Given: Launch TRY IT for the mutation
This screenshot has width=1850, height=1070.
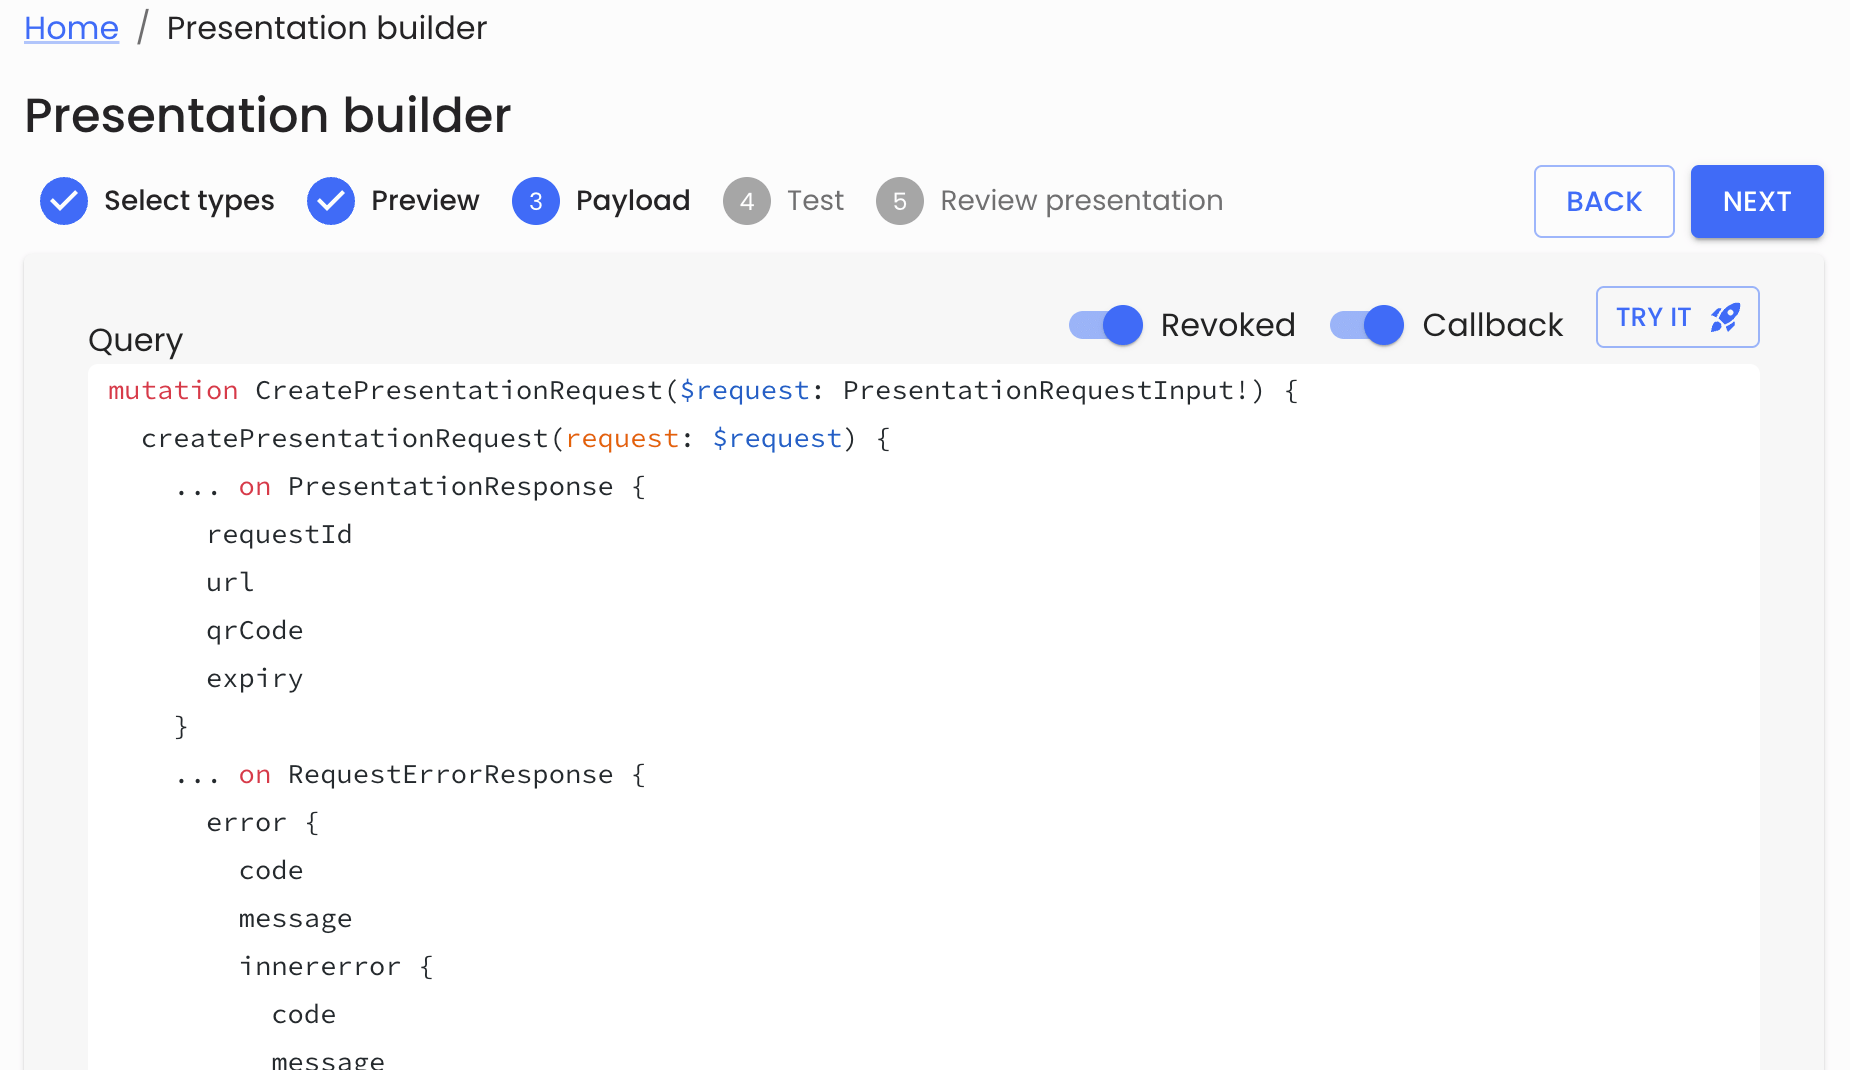Looking at the screenshot, I should tap(1677, 317).
